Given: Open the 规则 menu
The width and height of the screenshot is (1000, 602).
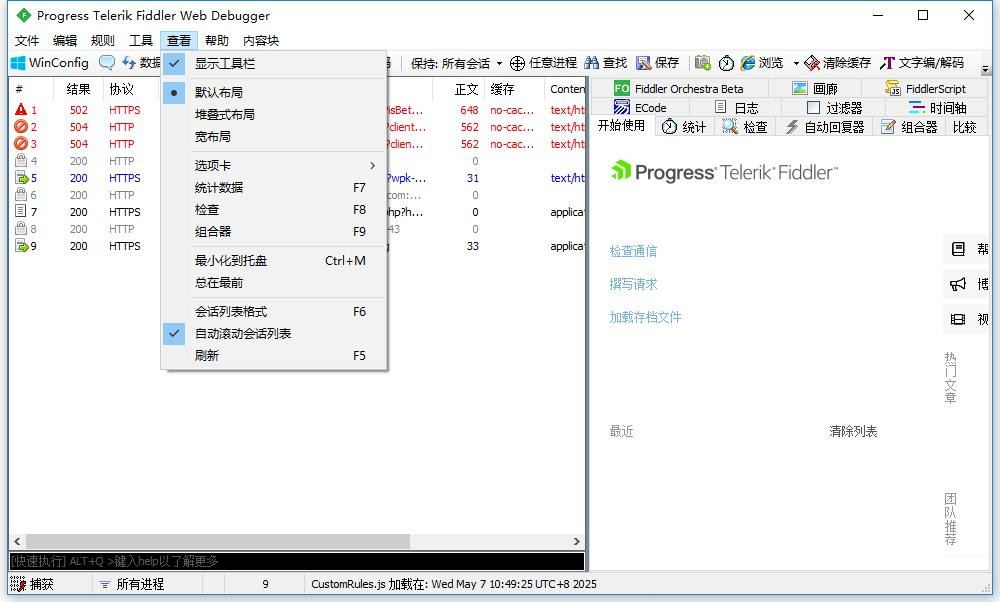Looking at the screenshot, I should click(x=103, y=41).
